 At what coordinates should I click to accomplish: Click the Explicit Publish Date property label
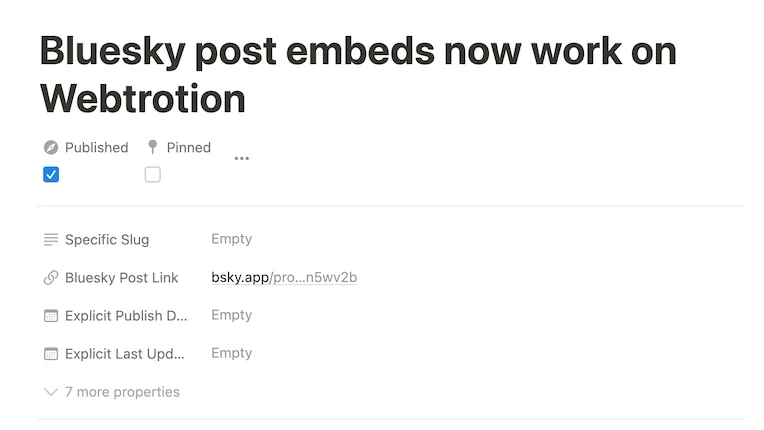(126, 316)
